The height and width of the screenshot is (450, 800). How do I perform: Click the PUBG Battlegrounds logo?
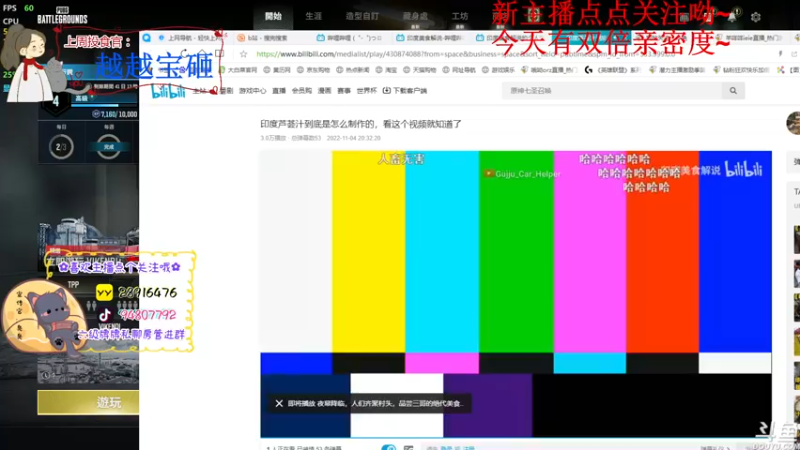coord(62,16)
